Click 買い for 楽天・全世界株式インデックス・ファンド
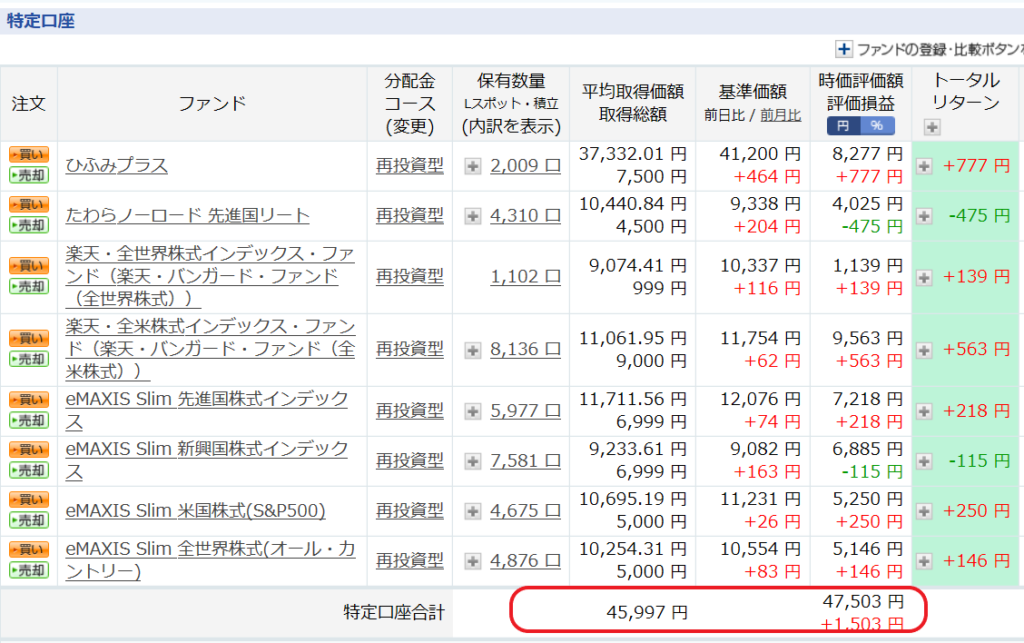 [29, 266]
